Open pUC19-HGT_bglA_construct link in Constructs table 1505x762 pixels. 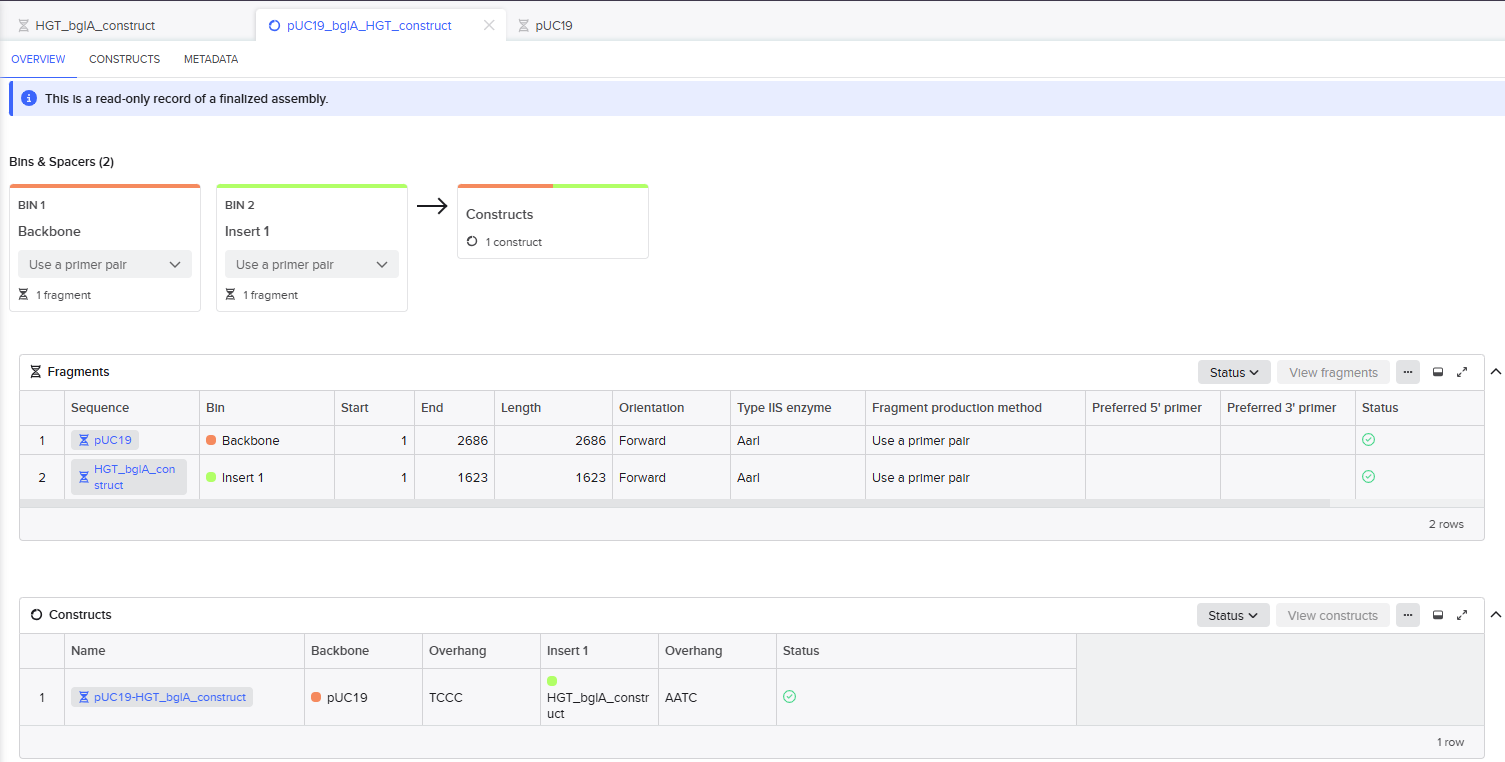[x=162, y=697]
